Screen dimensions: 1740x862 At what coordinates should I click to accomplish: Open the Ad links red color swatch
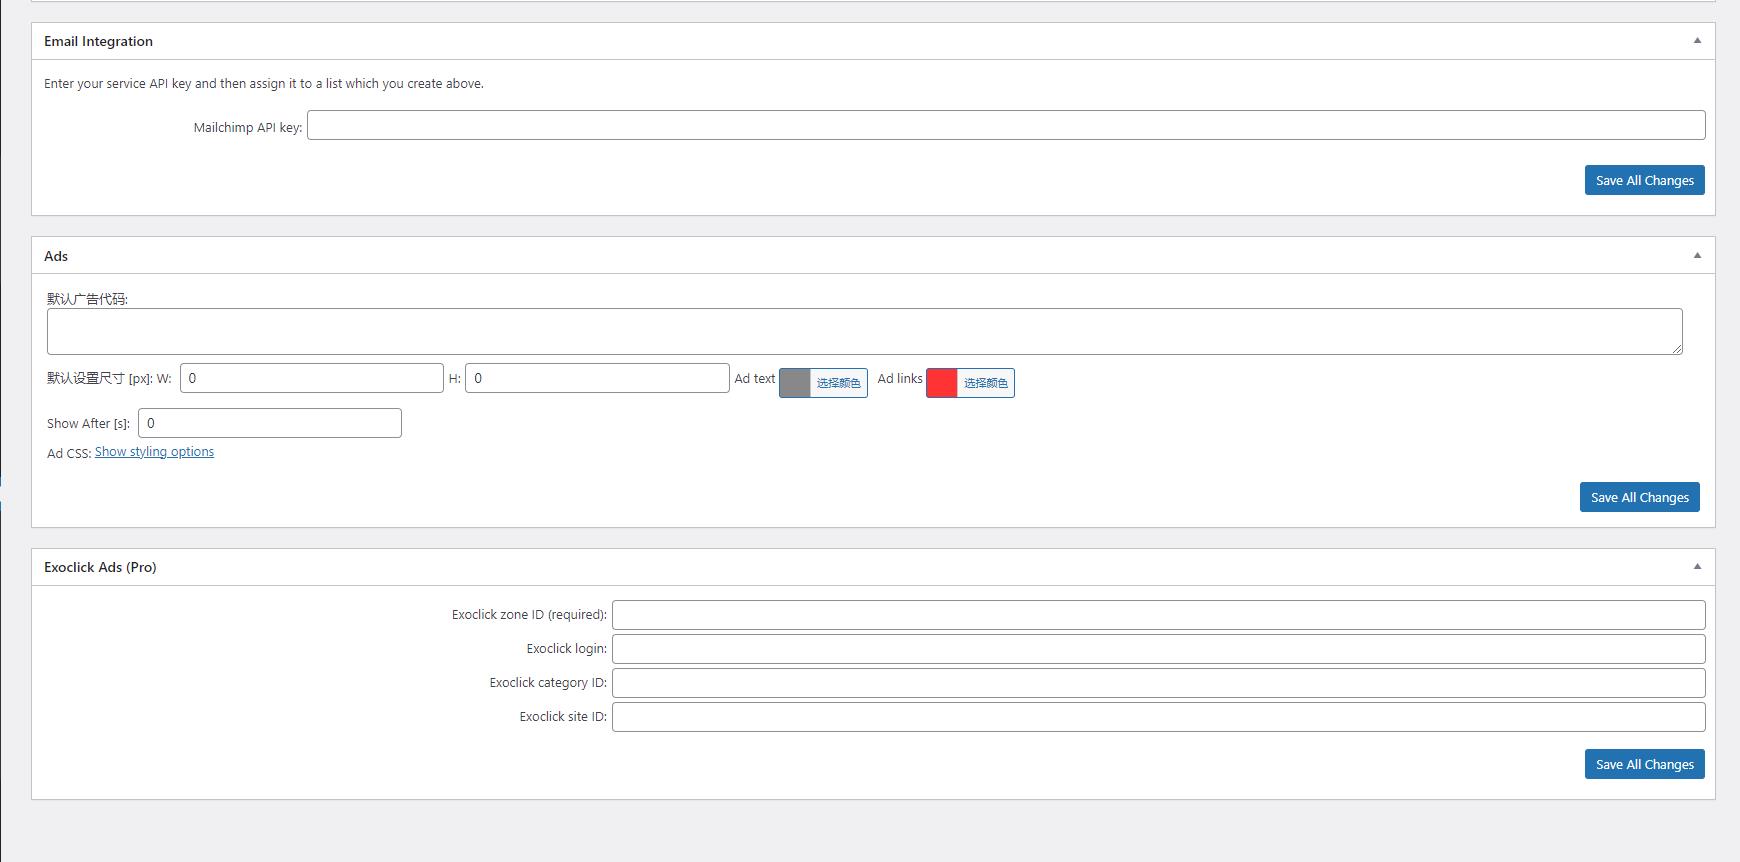(942, 383)
